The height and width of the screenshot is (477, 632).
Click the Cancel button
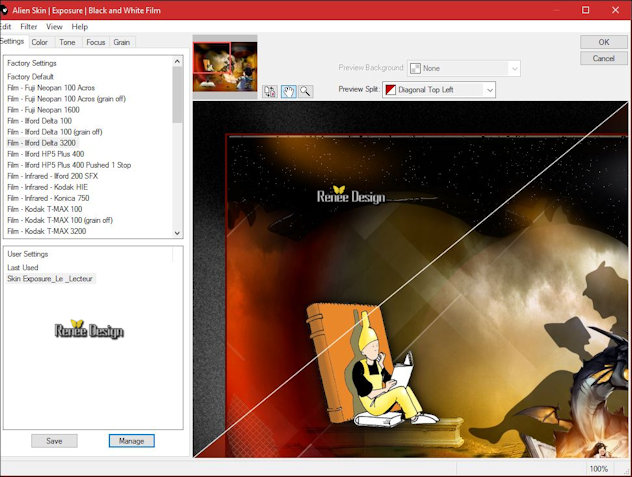[603, 58]
